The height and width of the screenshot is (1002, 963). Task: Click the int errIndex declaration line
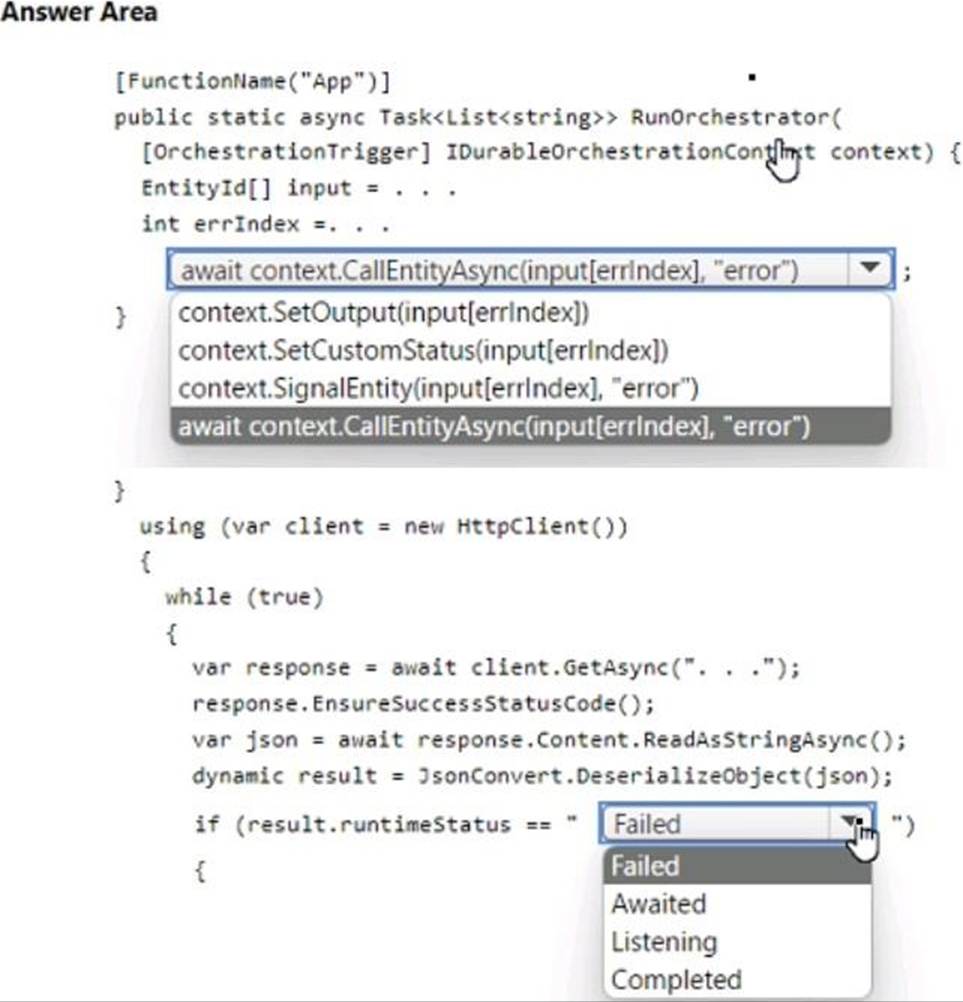pos(265,224)
